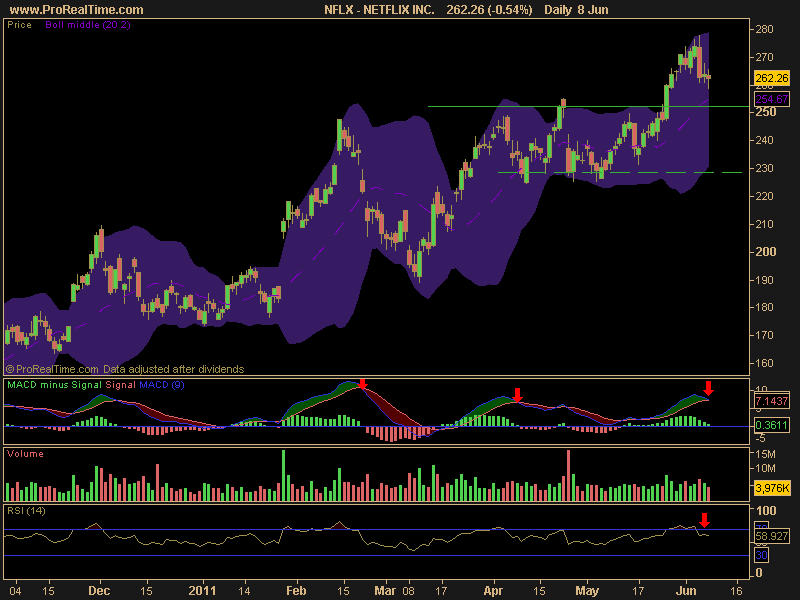This screenshot has height=600, width=800.
Task: Click the 30 RSI oversold level tag
Action: click(762, 556)
